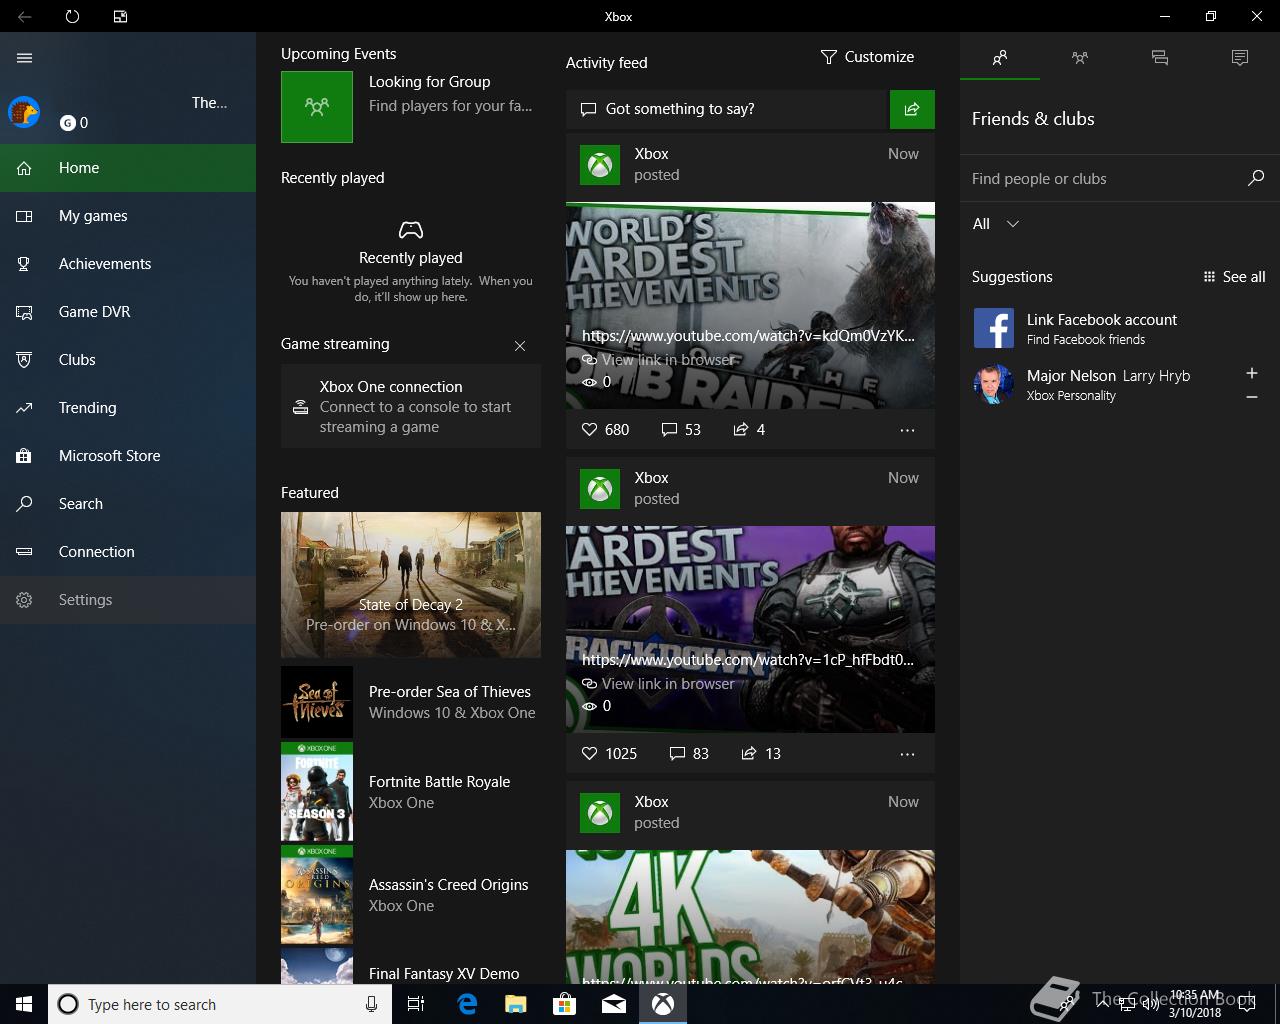Click 'View link in browser' on second post

point(659,684)
